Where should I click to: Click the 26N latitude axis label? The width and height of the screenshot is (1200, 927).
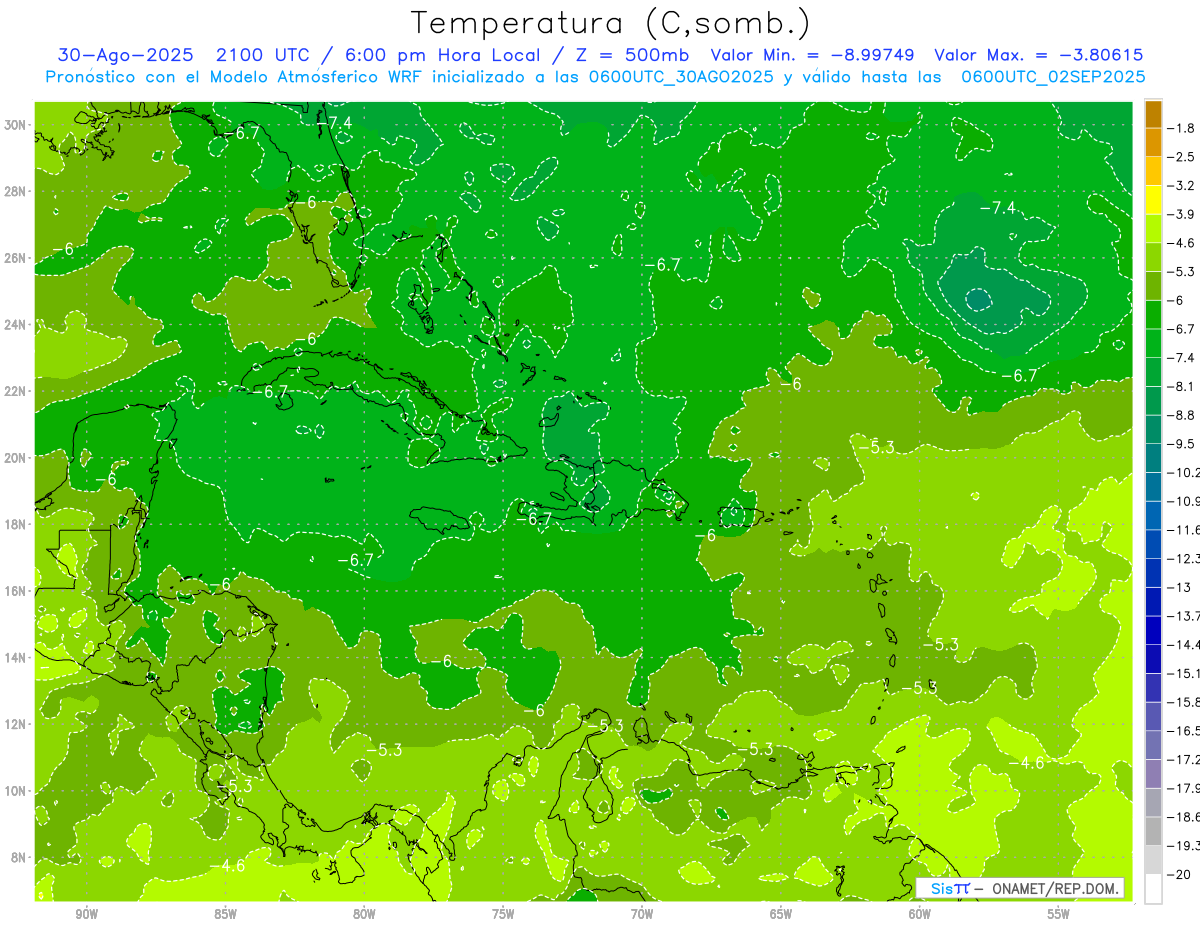[x=16, y=258]
